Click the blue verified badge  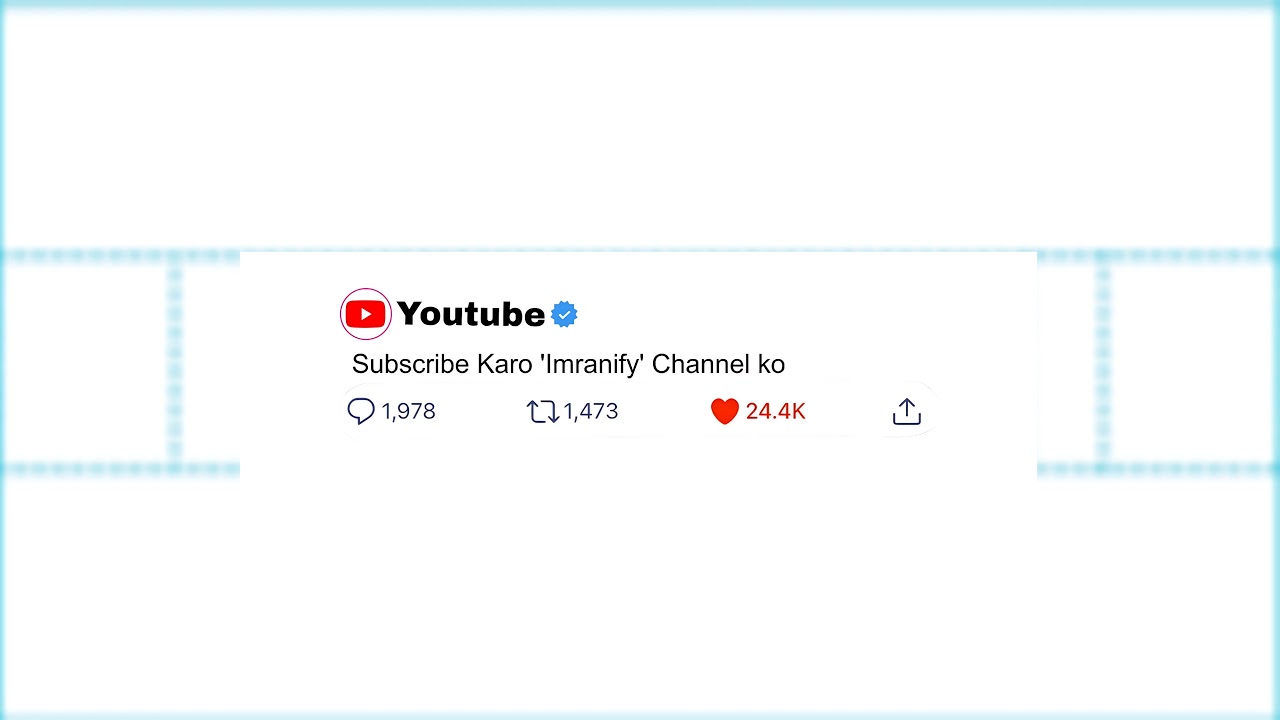(x=564, y=315)
